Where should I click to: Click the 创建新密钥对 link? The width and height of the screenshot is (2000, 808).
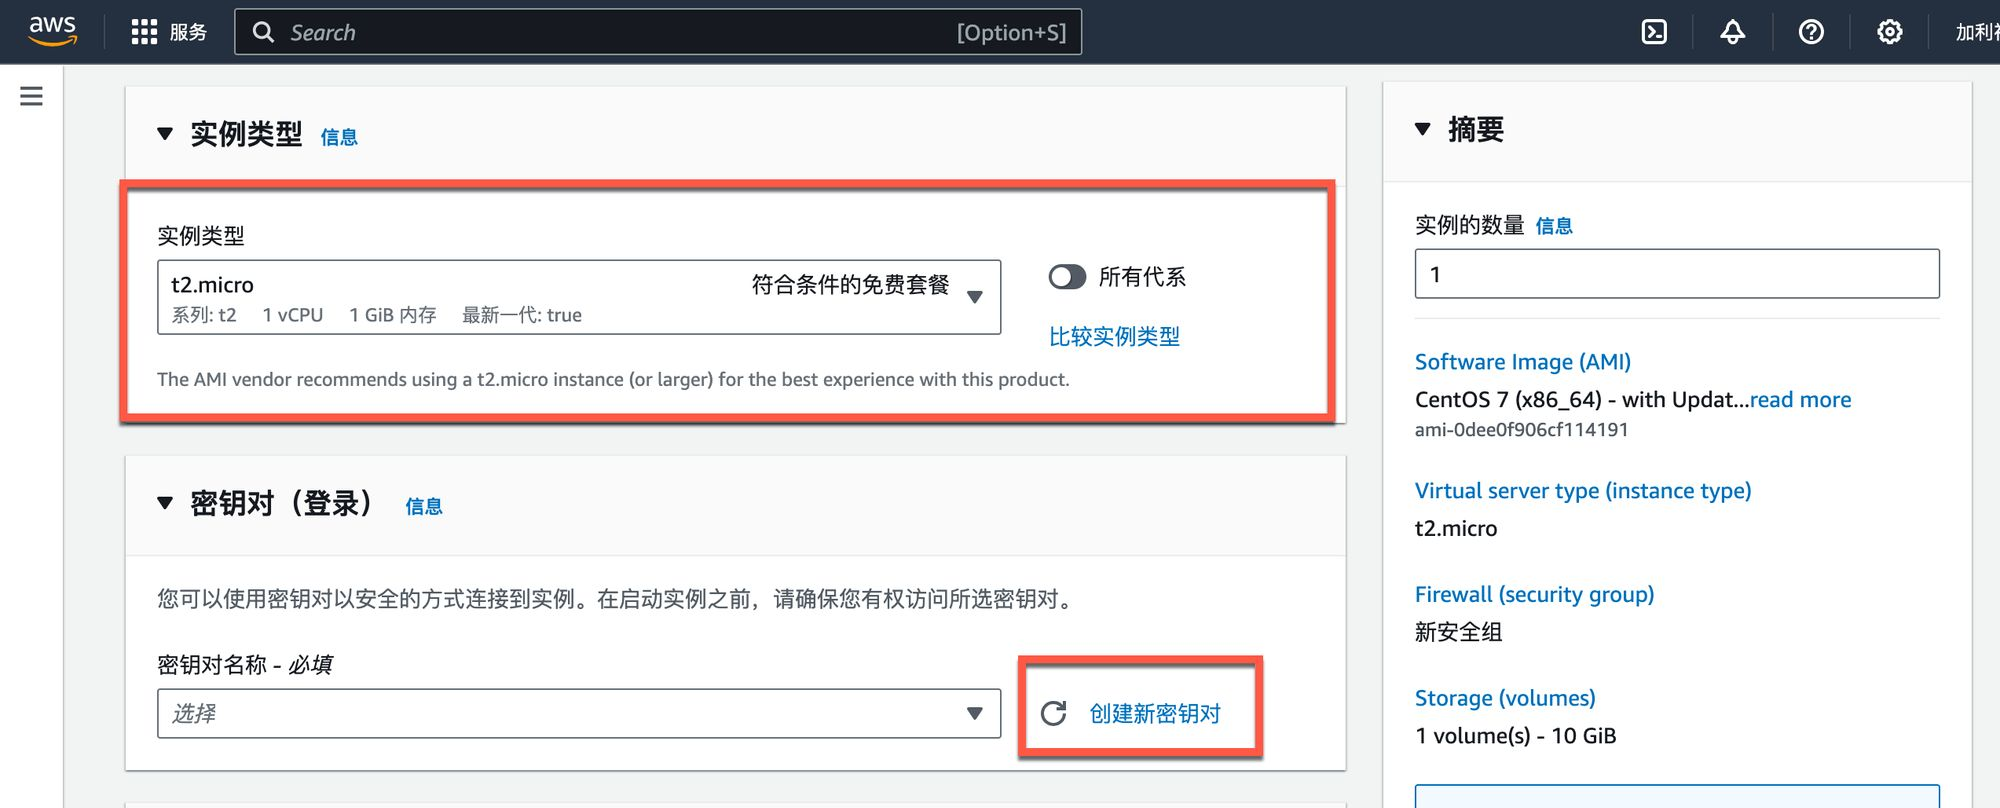(1155, 713)
